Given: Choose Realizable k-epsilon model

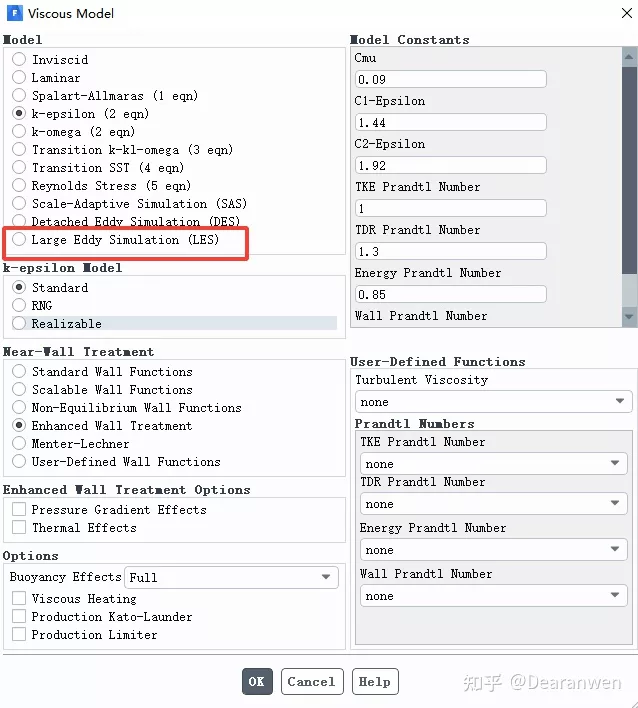Looking at the screenshot, I should 19,323.
